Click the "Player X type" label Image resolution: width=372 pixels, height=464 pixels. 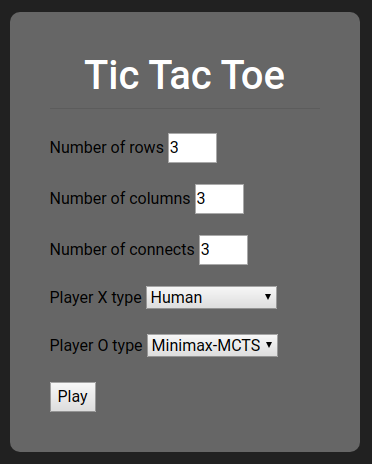[96, 298]
